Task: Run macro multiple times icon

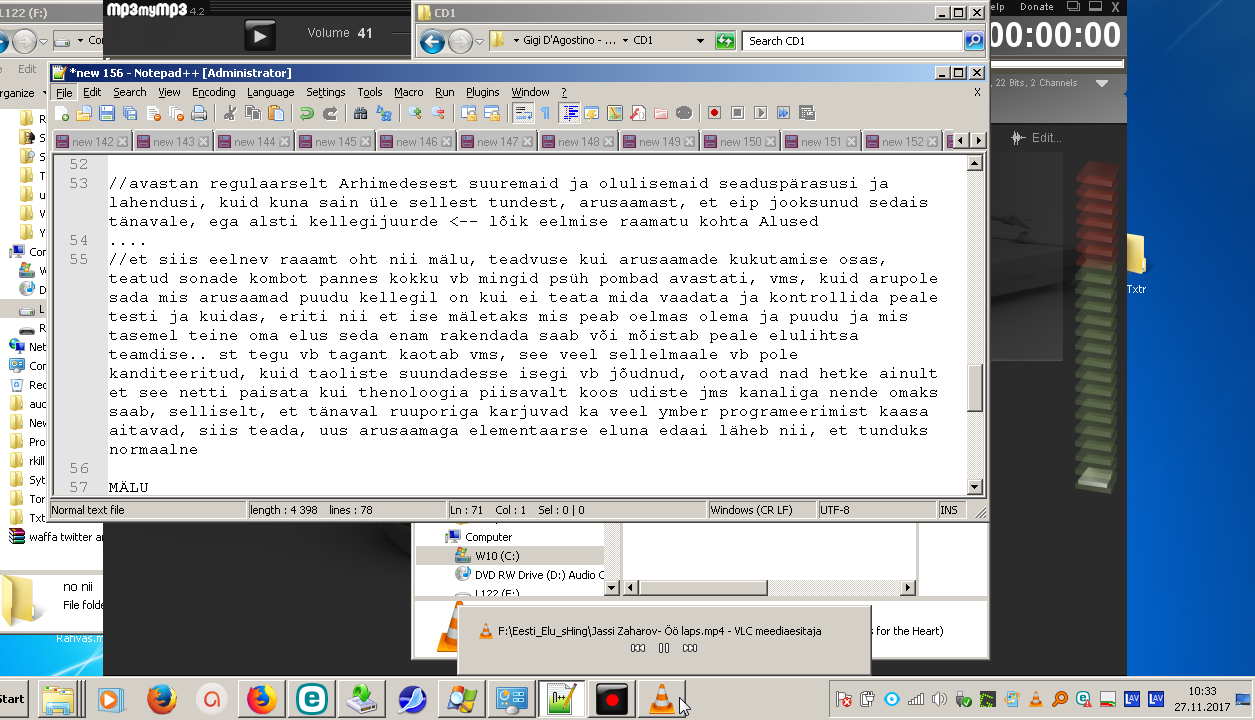Action: tap(783, 113)
